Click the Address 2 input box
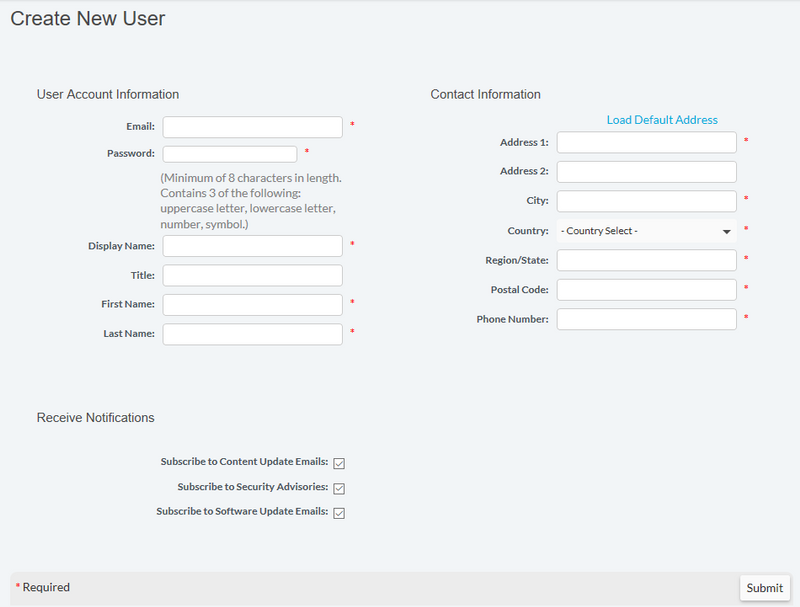This screenshot has height=607, width=800. coord(646,172)
